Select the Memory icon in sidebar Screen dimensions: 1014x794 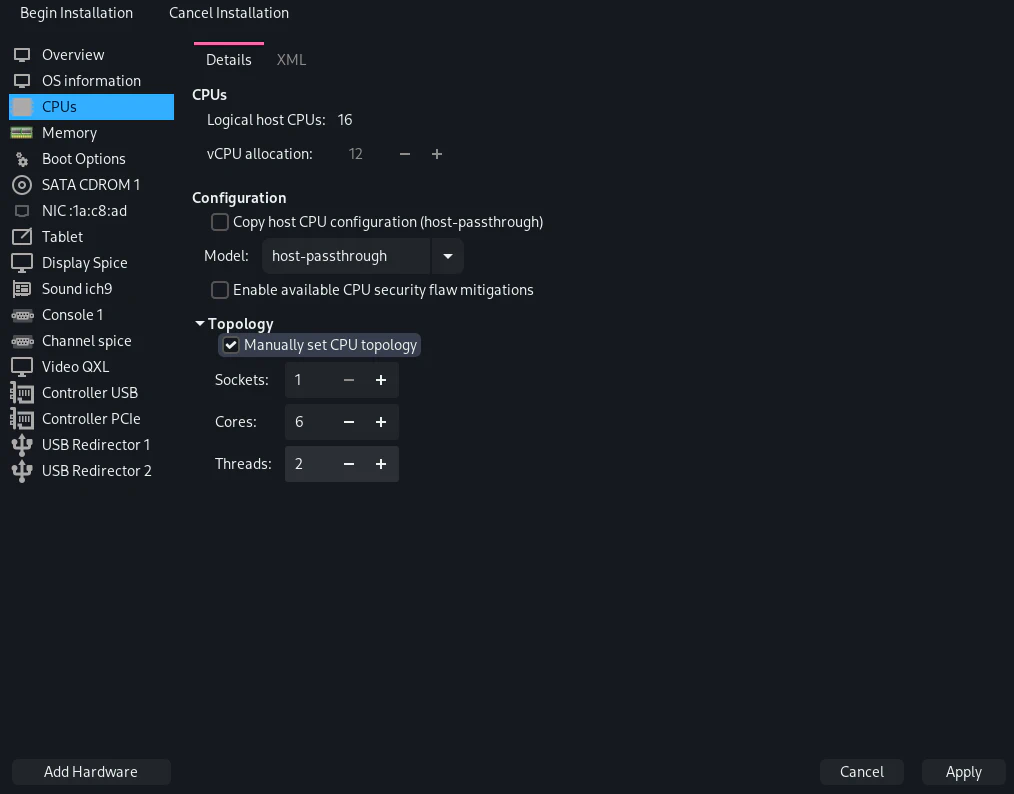(22, 133)
